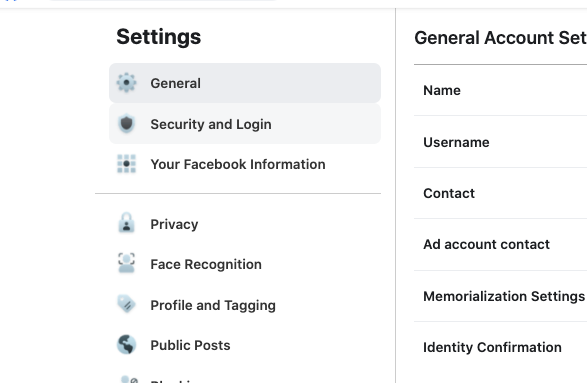Open Memorialization Settings row
Image resolution: width=587 pixels, height=383 pixels.
tap(501, 296)
